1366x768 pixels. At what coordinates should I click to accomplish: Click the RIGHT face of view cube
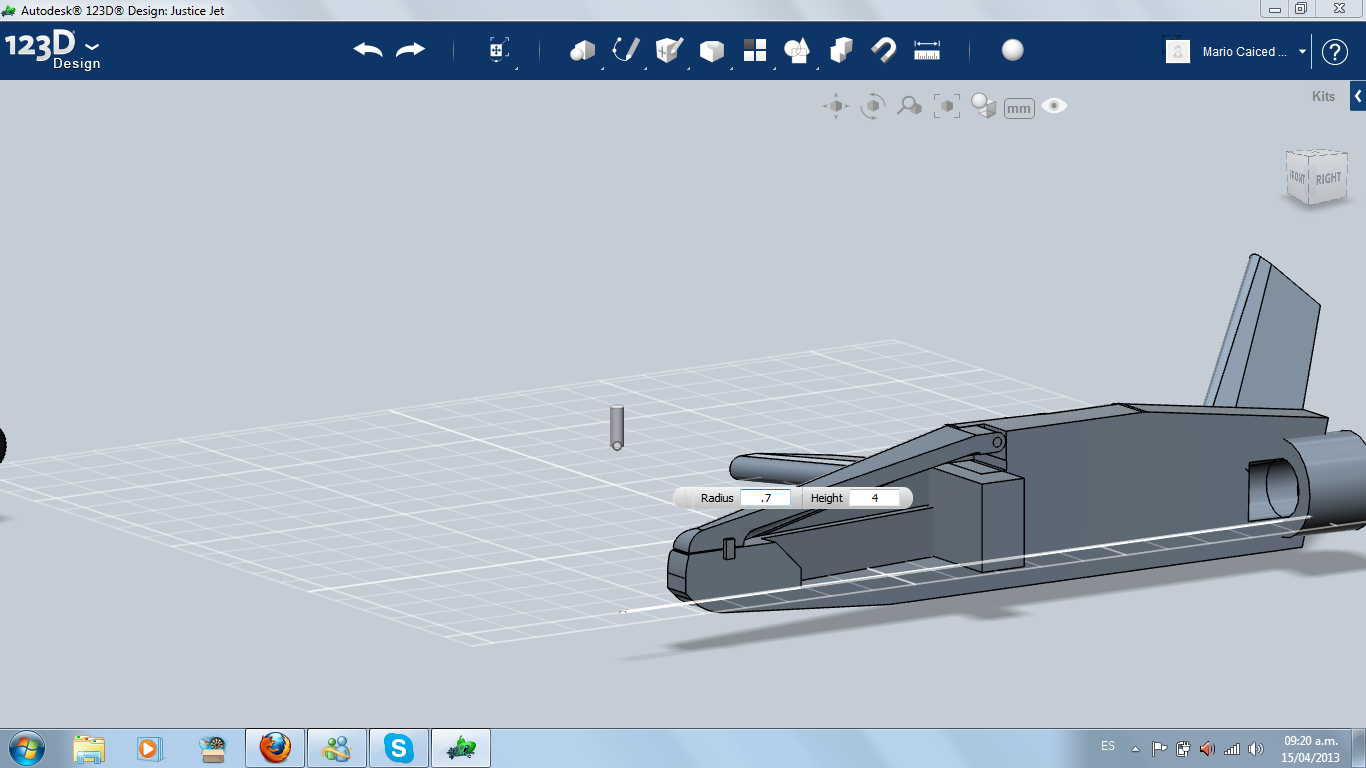[1328, 179]
